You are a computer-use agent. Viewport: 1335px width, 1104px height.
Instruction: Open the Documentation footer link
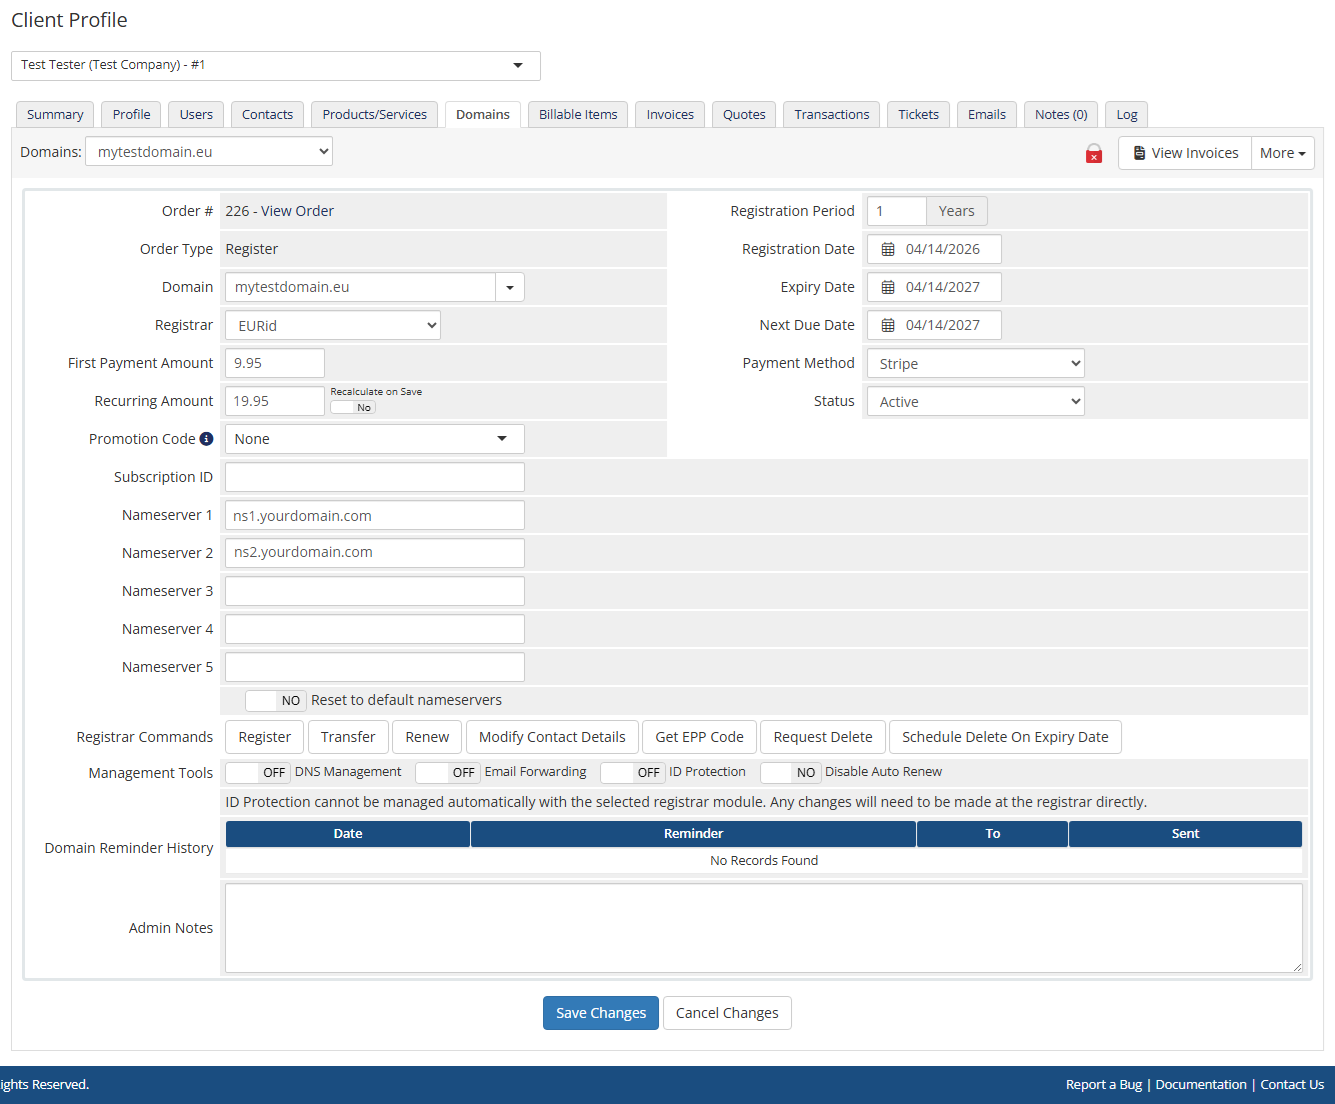(1201, 1085)
